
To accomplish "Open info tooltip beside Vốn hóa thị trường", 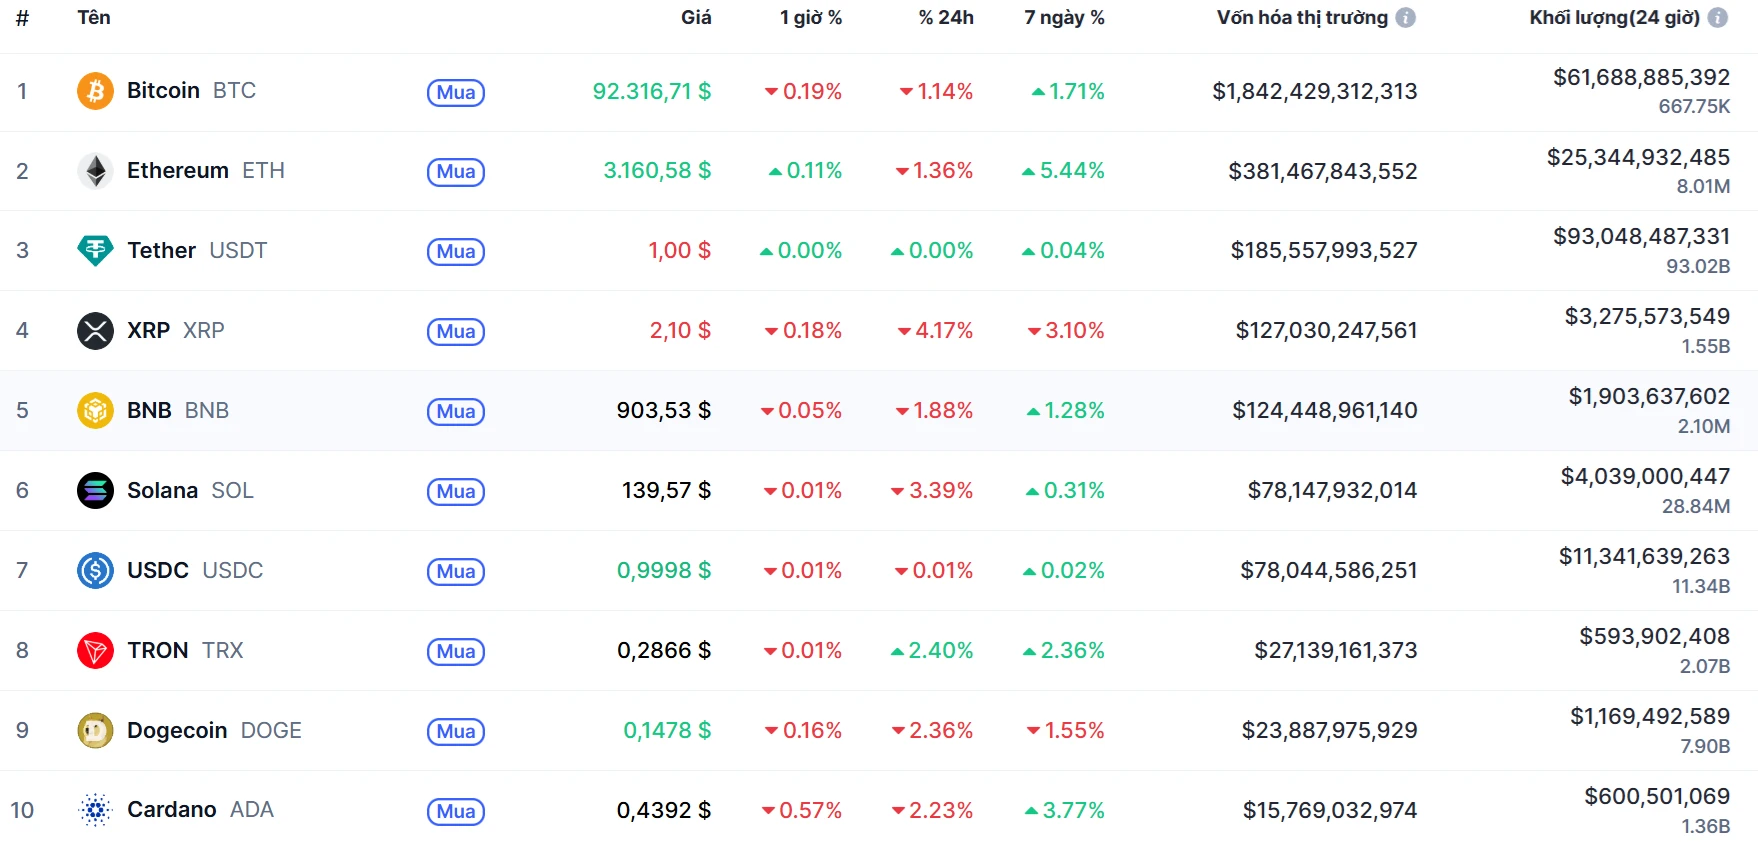I will pos(1405,18).
